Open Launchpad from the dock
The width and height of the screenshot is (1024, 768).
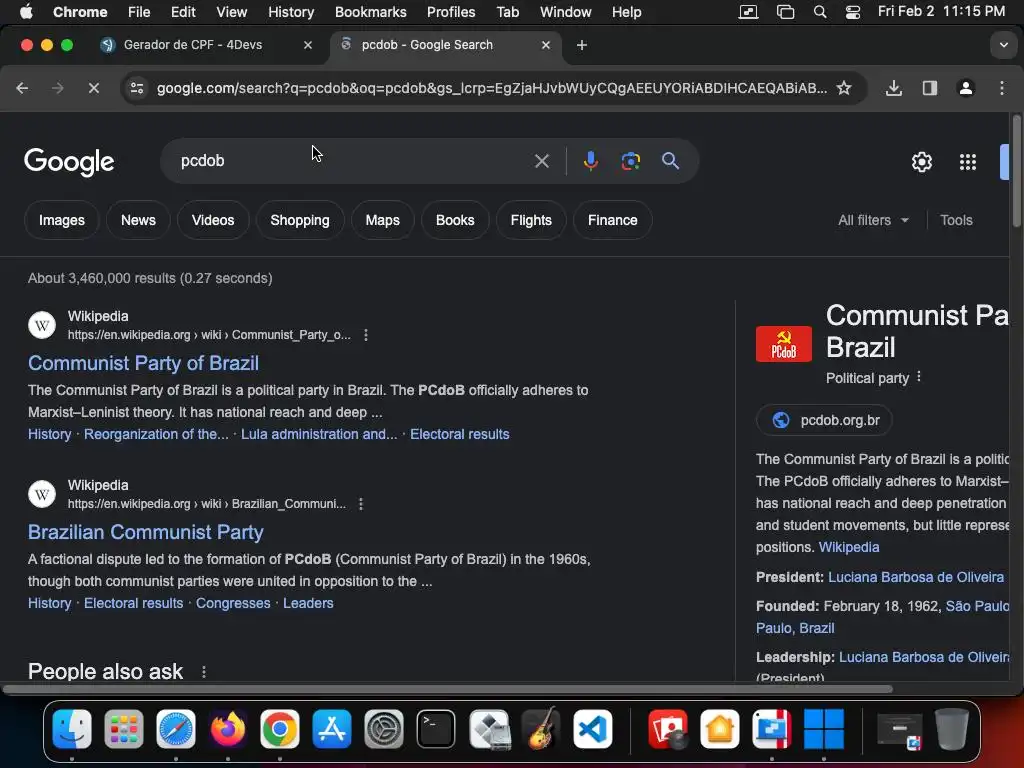(123, 728)
